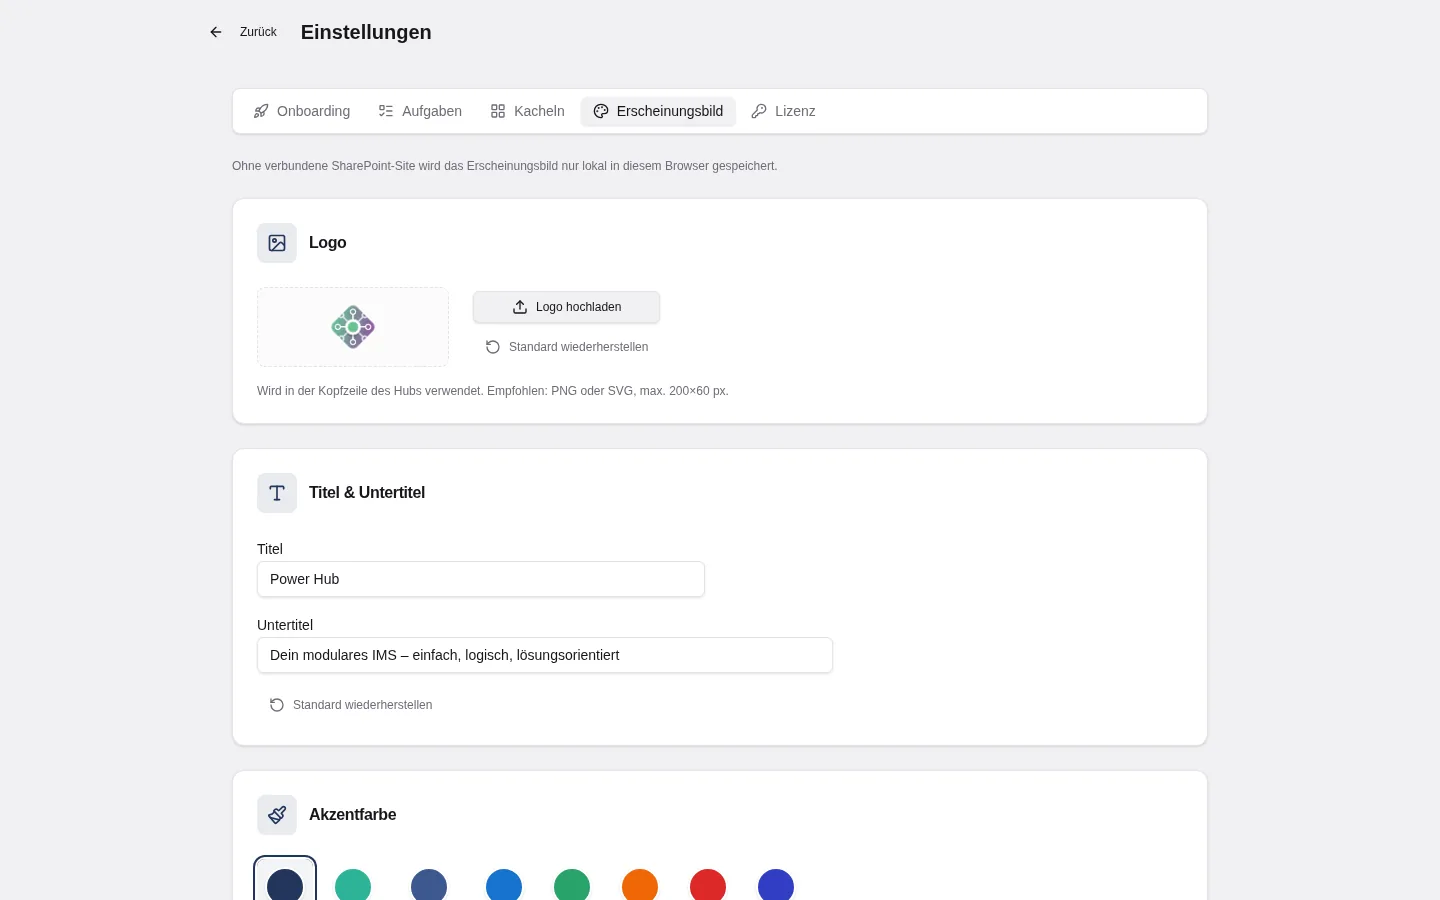
Task: Reset title and subtitle via Standard wiederherstellen
Action: (351, 705)
